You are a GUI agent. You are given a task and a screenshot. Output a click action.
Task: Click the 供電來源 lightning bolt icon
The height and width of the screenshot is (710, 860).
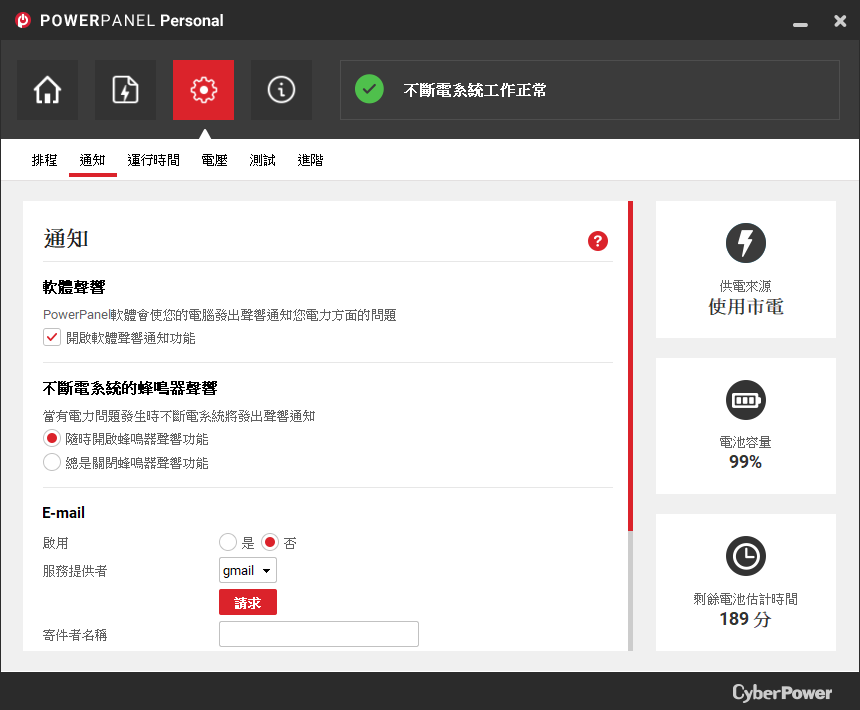tap(745, 243)
